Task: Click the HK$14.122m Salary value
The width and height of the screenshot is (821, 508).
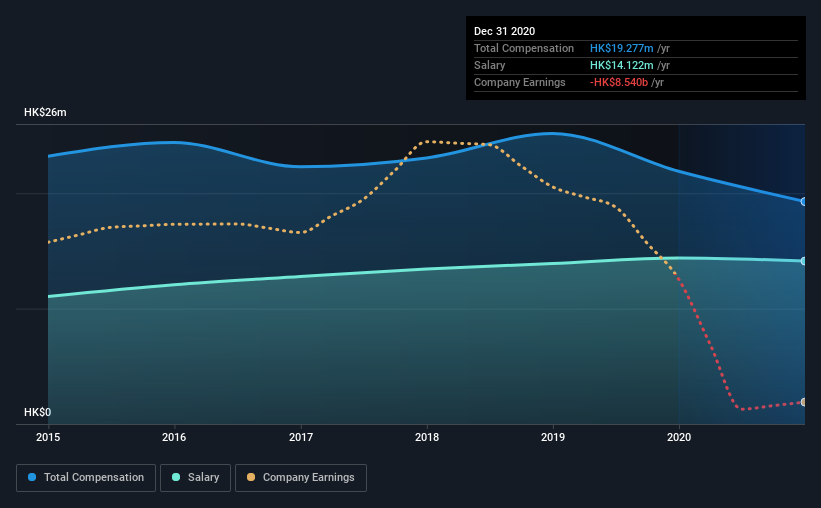Action: pyautogui.click(x=622, y=65)
